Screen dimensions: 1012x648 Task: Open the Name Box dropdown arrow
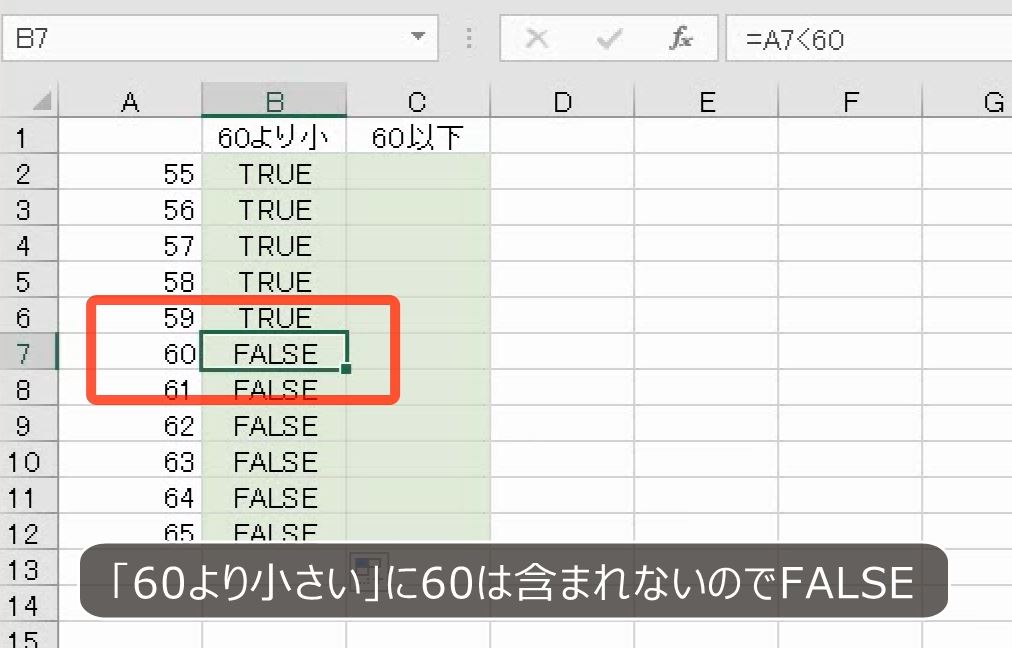coord(418,36)
